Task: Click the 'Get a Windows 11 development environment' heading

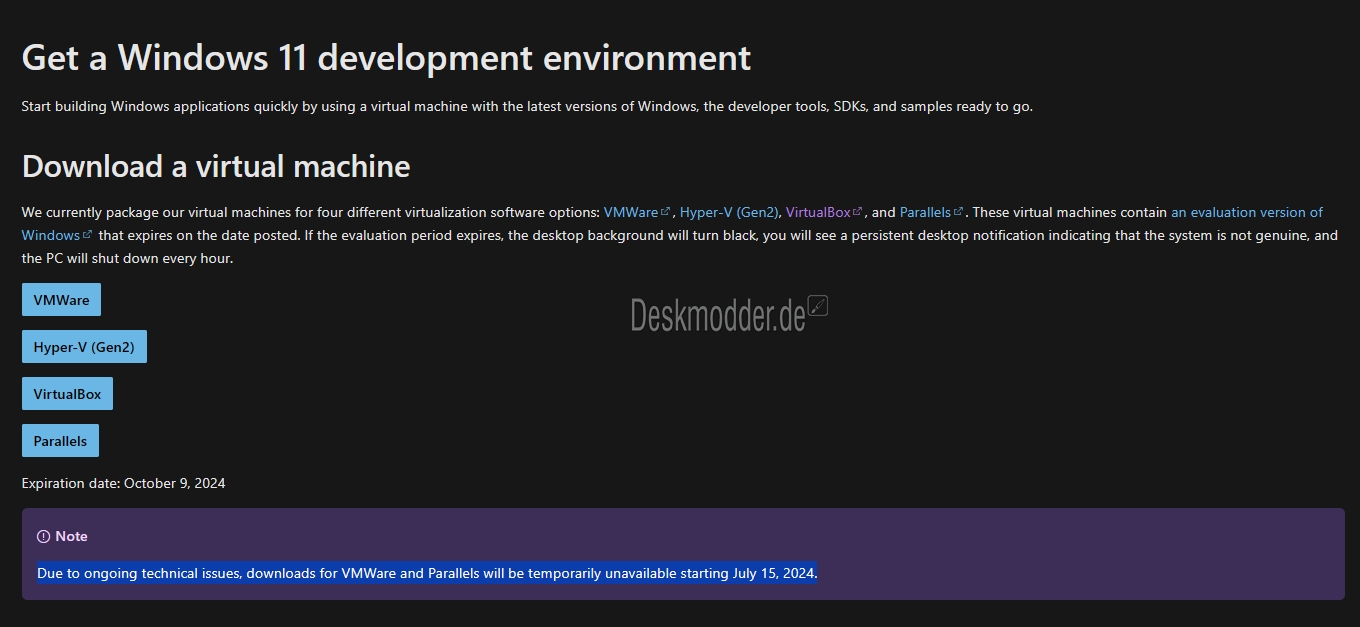Action: click(386, 57)
